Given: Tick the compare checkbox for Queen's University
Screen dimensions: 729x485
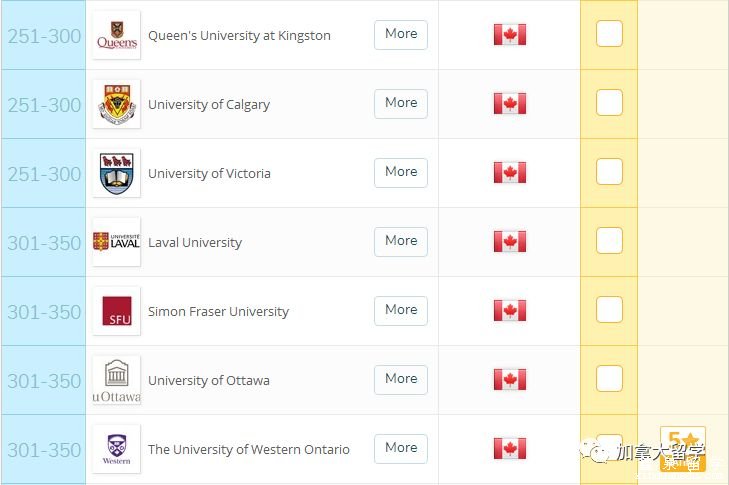Looking at the screenshot, I should 609,34.
